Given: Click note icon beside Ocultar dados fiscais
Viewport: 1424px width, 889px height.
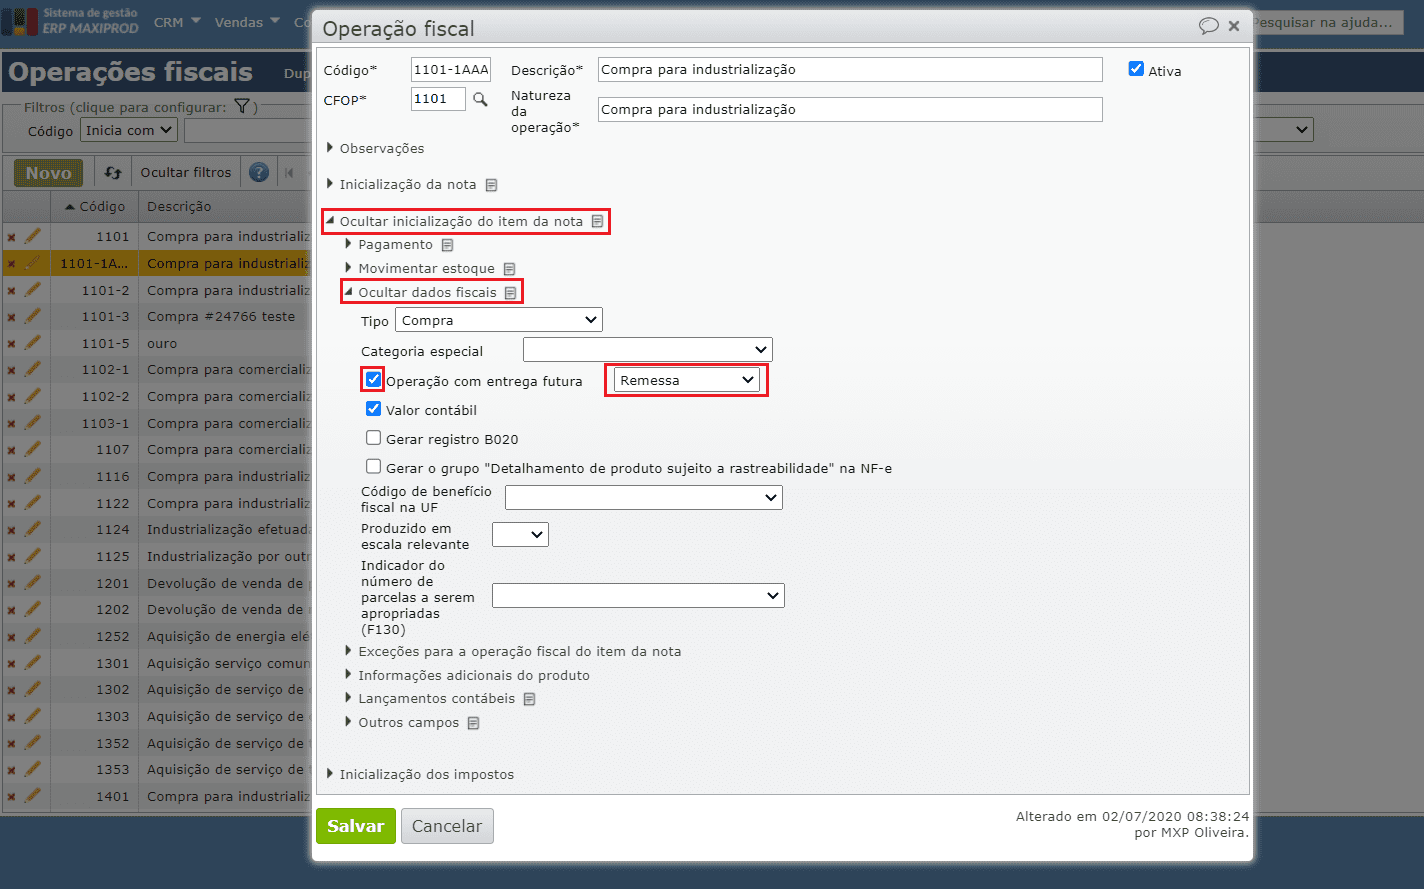Looking at the screenshot, I should [x=510, y=293].
